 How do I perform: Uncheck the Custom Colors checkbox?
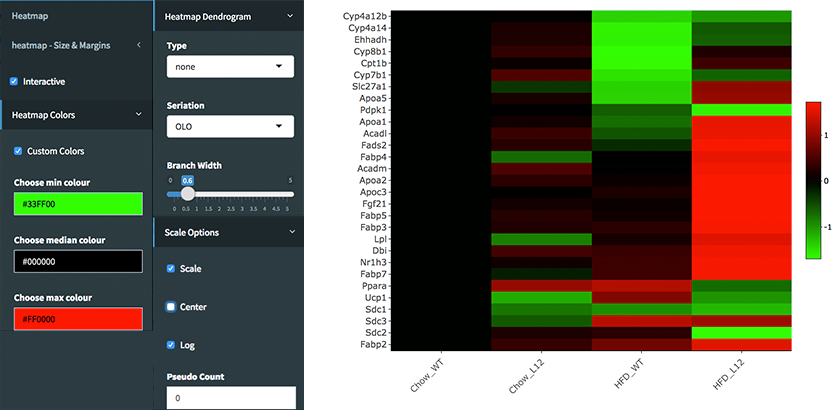pos(18,151)
